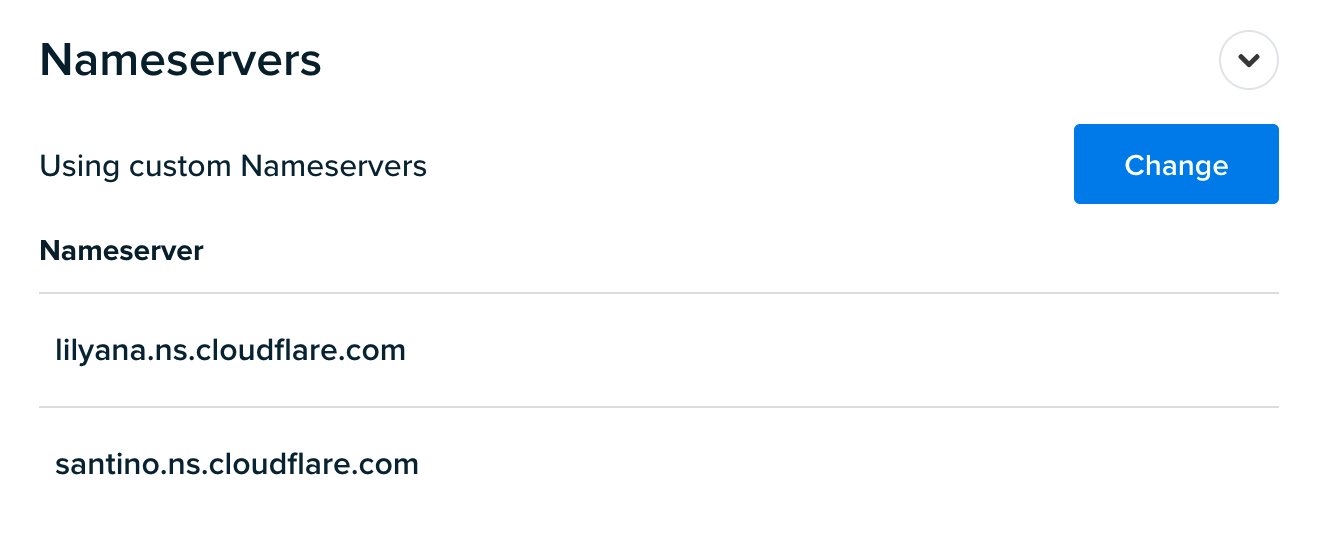
Task: Click the 'Change' label on the blue button
Action: 1176,165
